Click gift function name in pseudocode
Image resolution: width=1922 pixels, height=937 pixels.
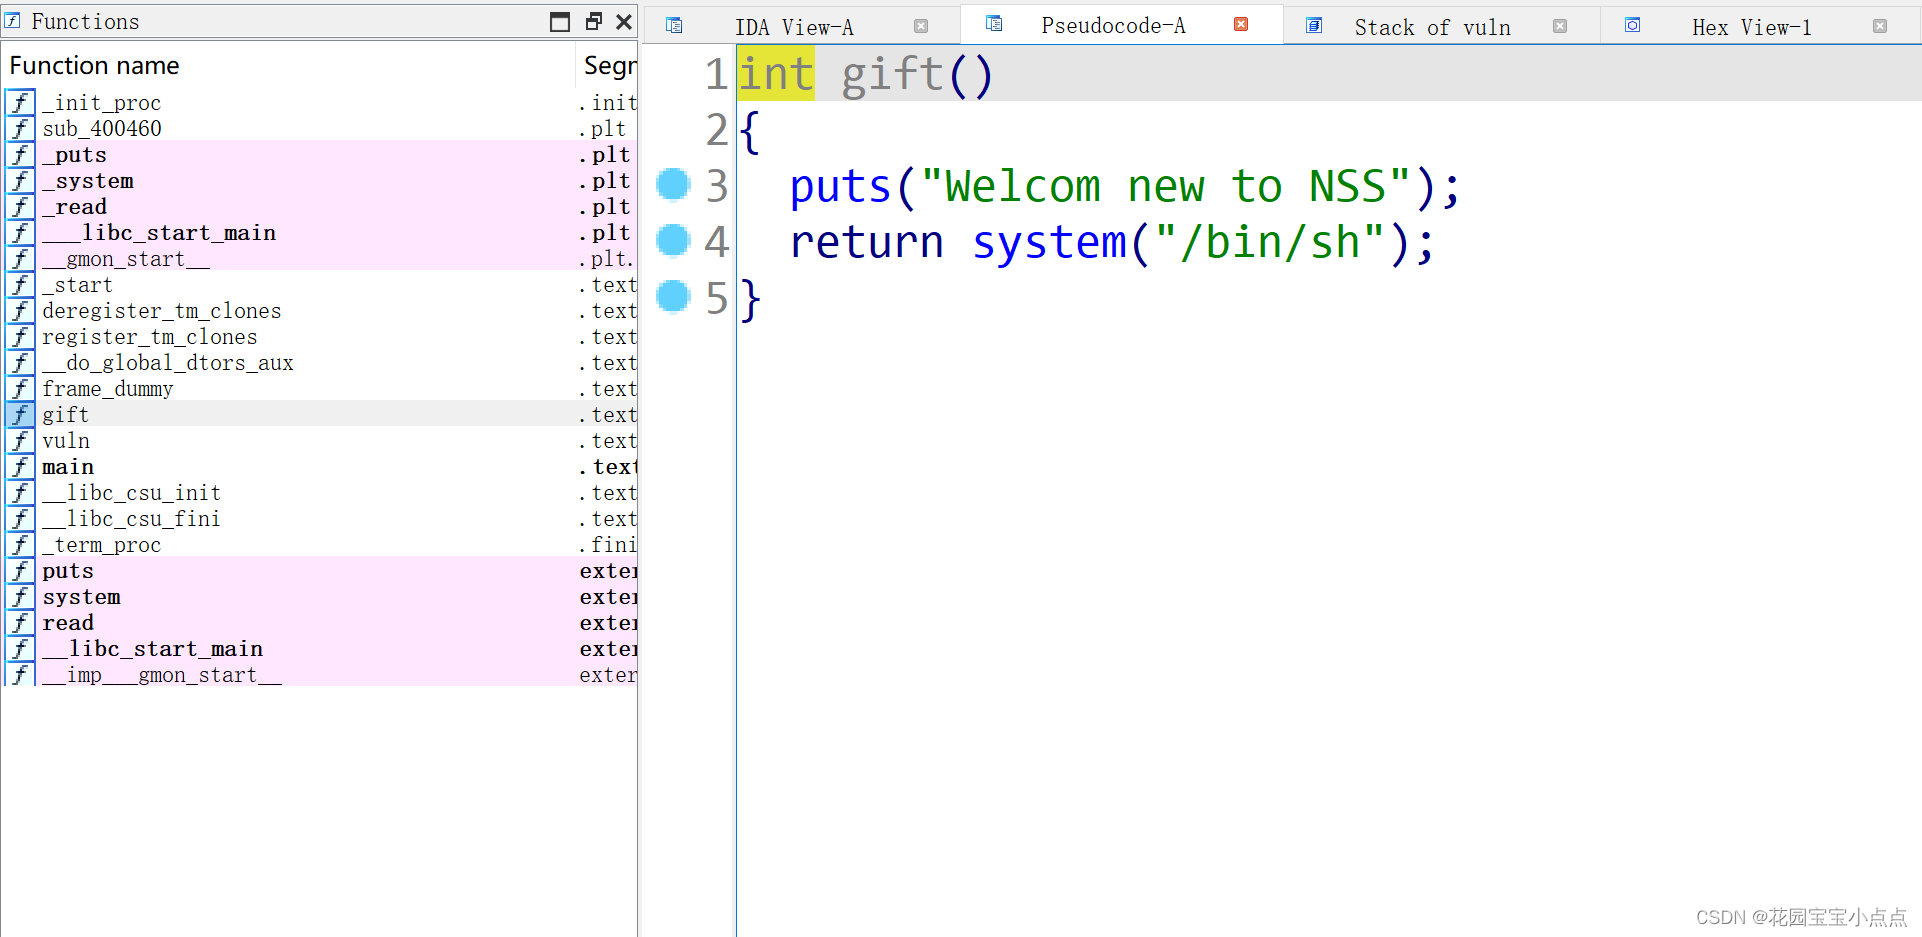[892, 74]
